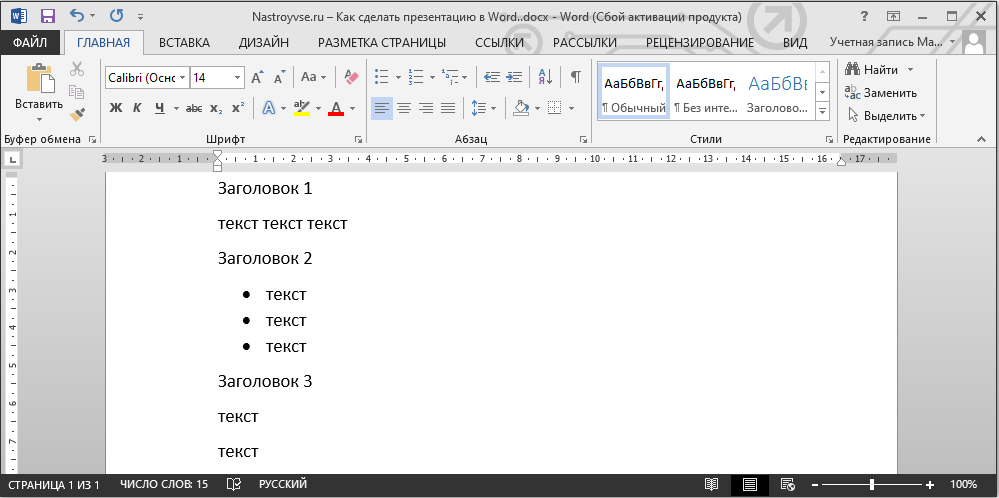Justify the paragraph text
Viewport: 999px width, 498px height.
click(x=449, y=109)
